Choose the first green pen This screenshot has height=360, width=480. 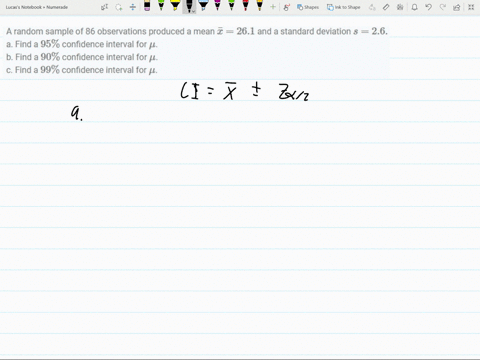click(x=161, y=6)
